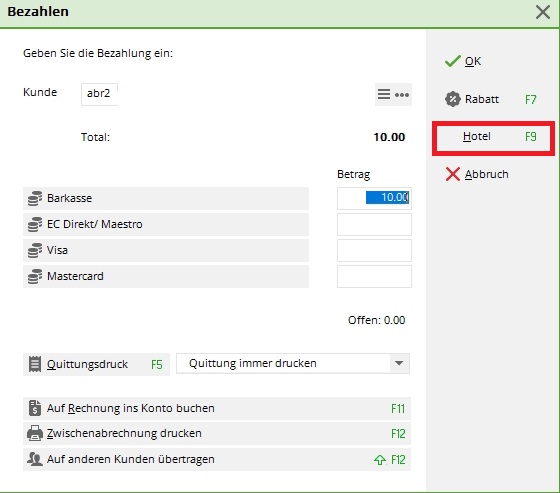
Task: Expand the Quittung immer drucken dropdown arrow
Action: coord(399,363)
